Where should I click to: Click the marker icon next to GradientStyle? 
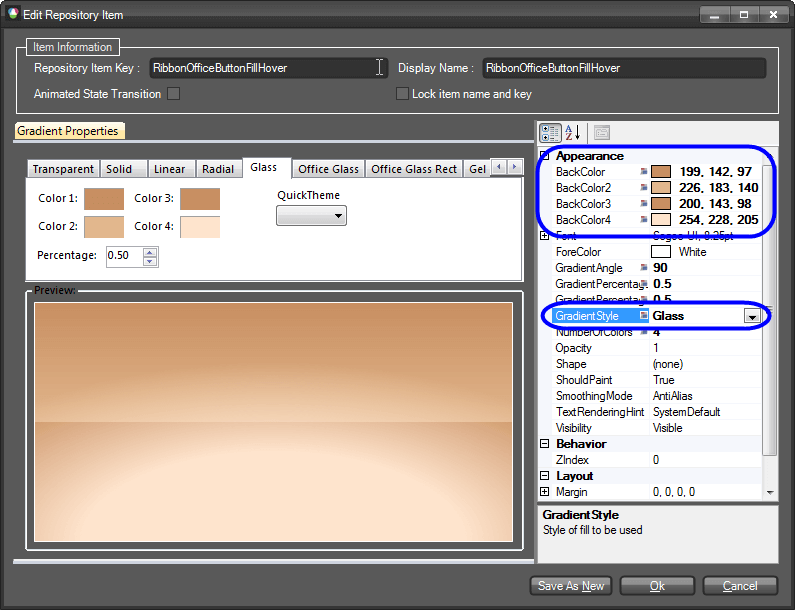point(643,315)
